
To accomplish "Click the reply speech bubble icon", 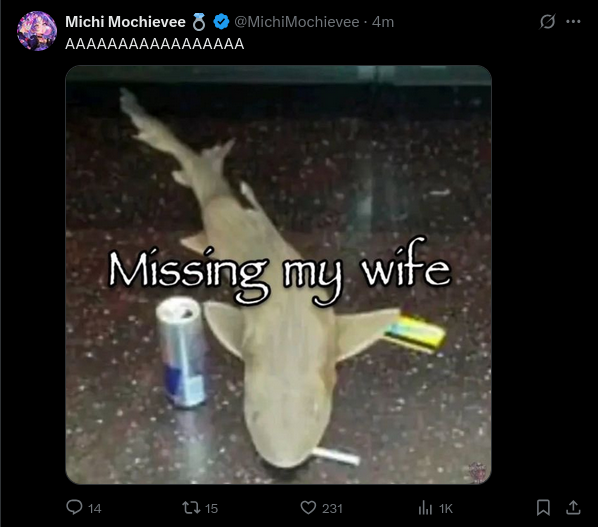I will pyautogui.click(x=74, y=508).
